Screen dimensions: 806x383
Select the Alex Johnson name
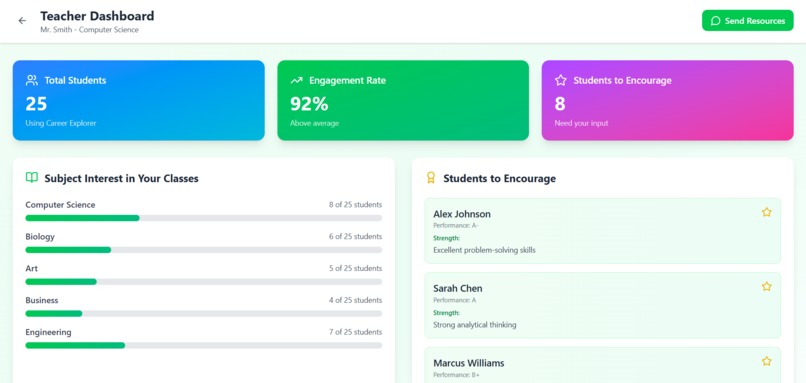point(462,214)
